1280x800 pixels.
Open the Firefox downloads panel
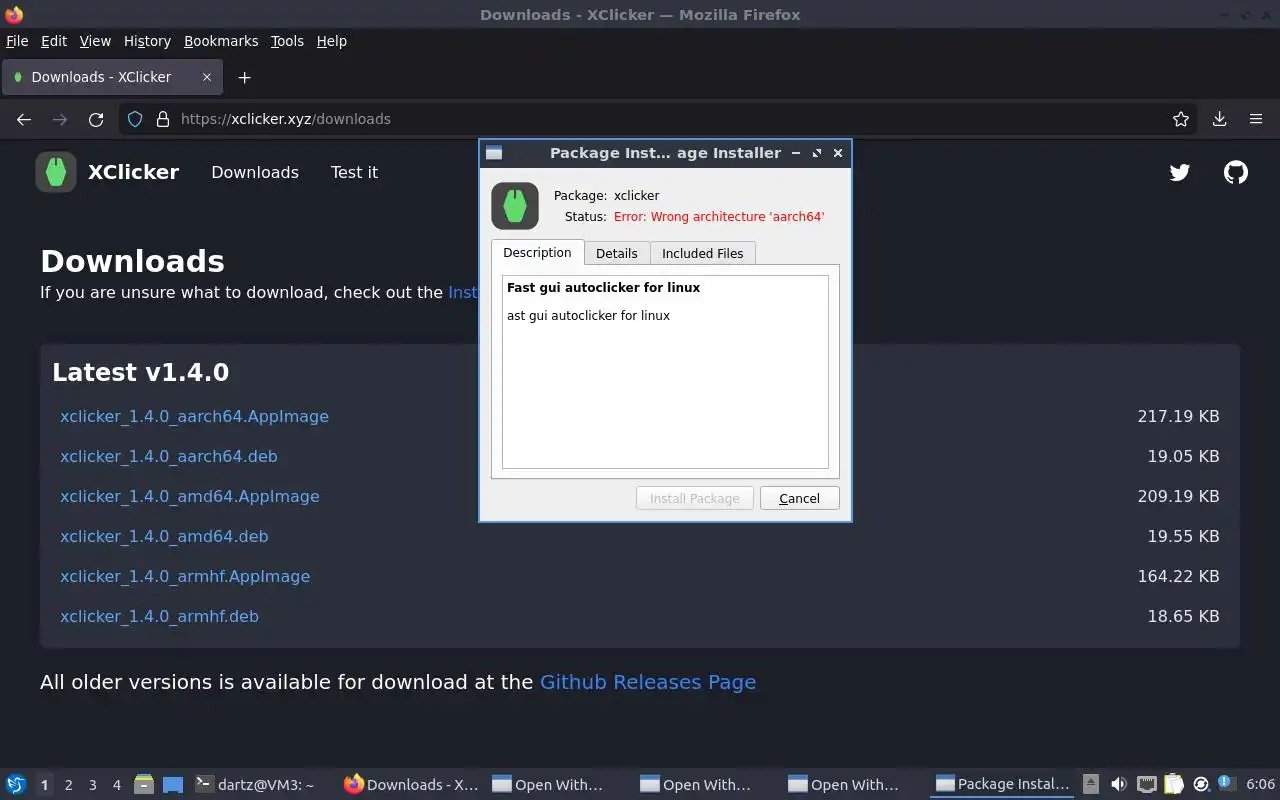pos(1220,119)
